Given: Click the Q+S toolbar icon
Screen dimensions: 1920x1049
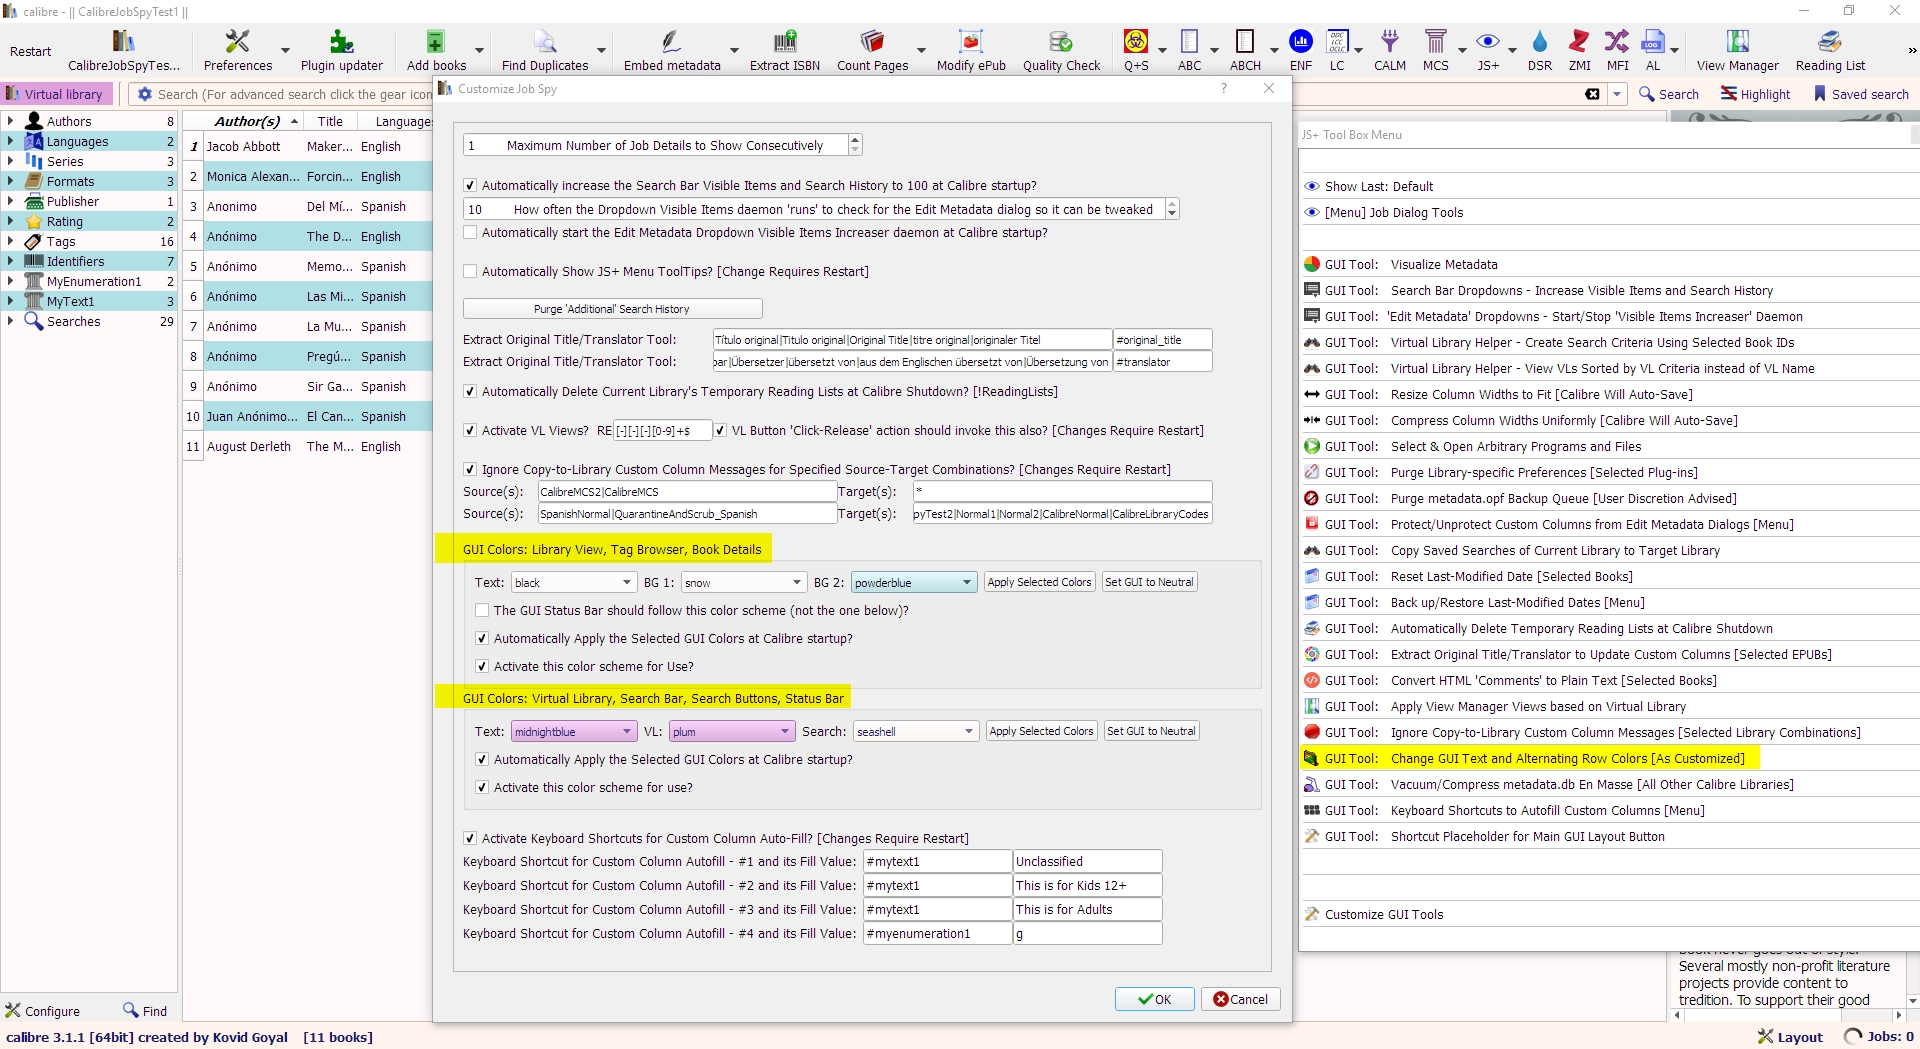Looking at the screenshot, I should 1136,50.
